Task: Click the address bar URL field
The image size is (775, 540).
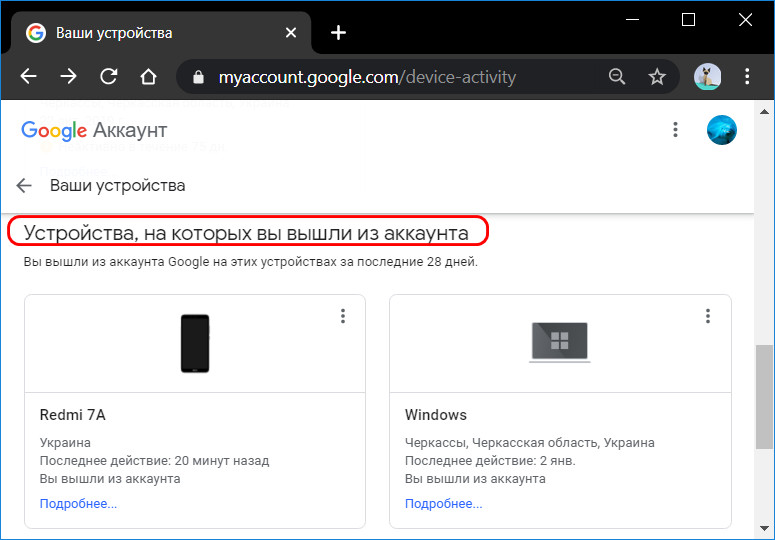Action: [x=400, y=77]
